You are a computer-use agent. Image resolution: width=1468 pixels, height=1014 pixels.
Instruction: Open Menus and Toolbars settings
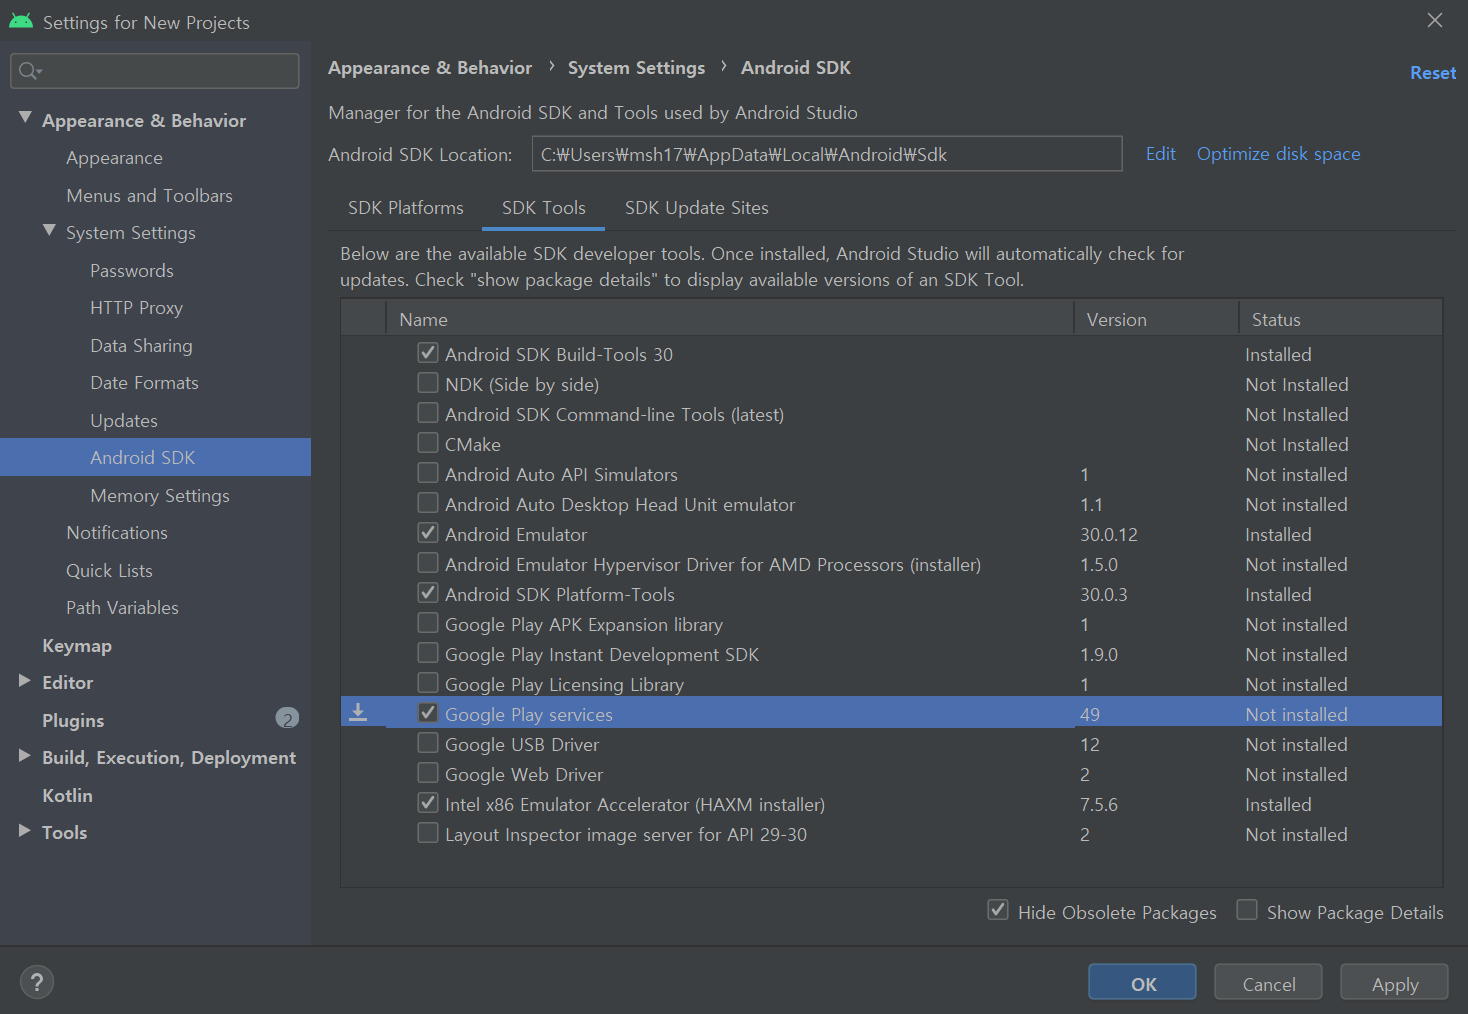click(x=149, y=196)
